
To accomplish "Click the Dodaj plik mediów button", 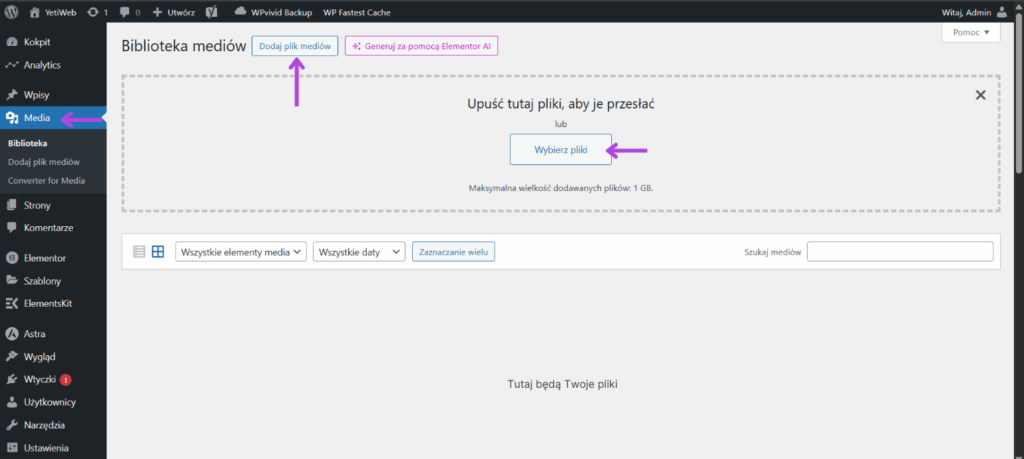I will click(x=294, y=47).
